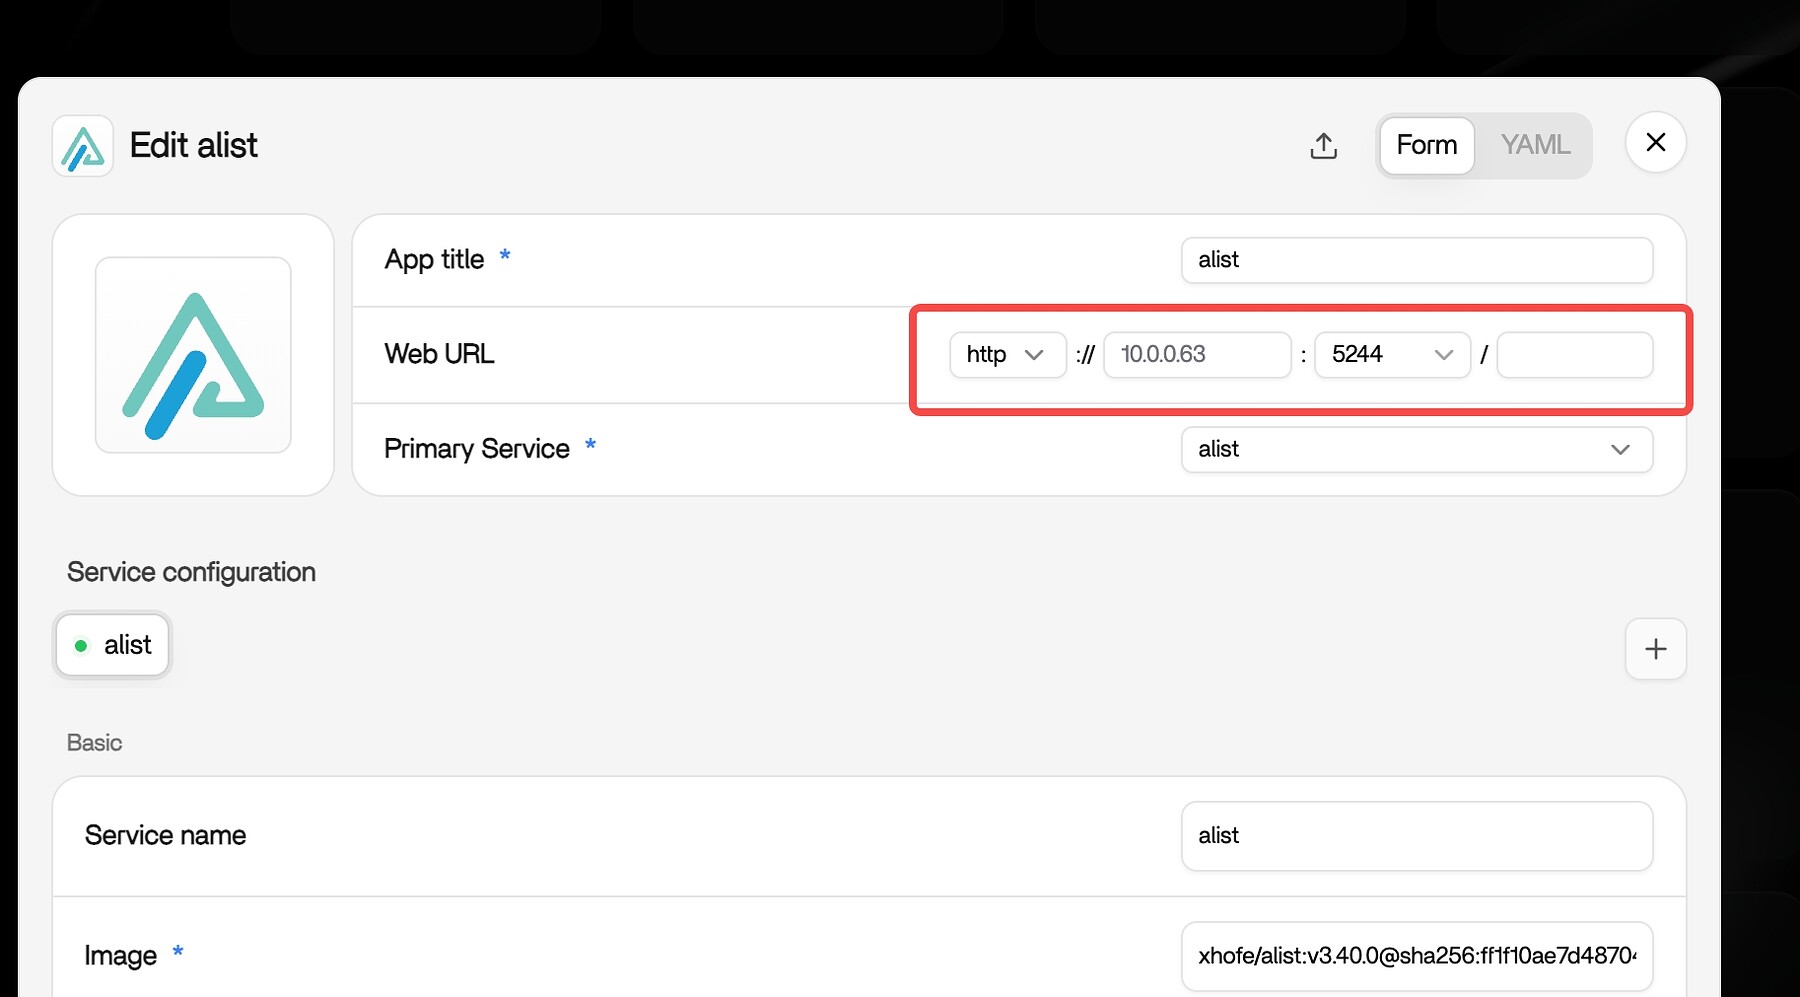Click the Web URL label

click(x=439, y=354)
